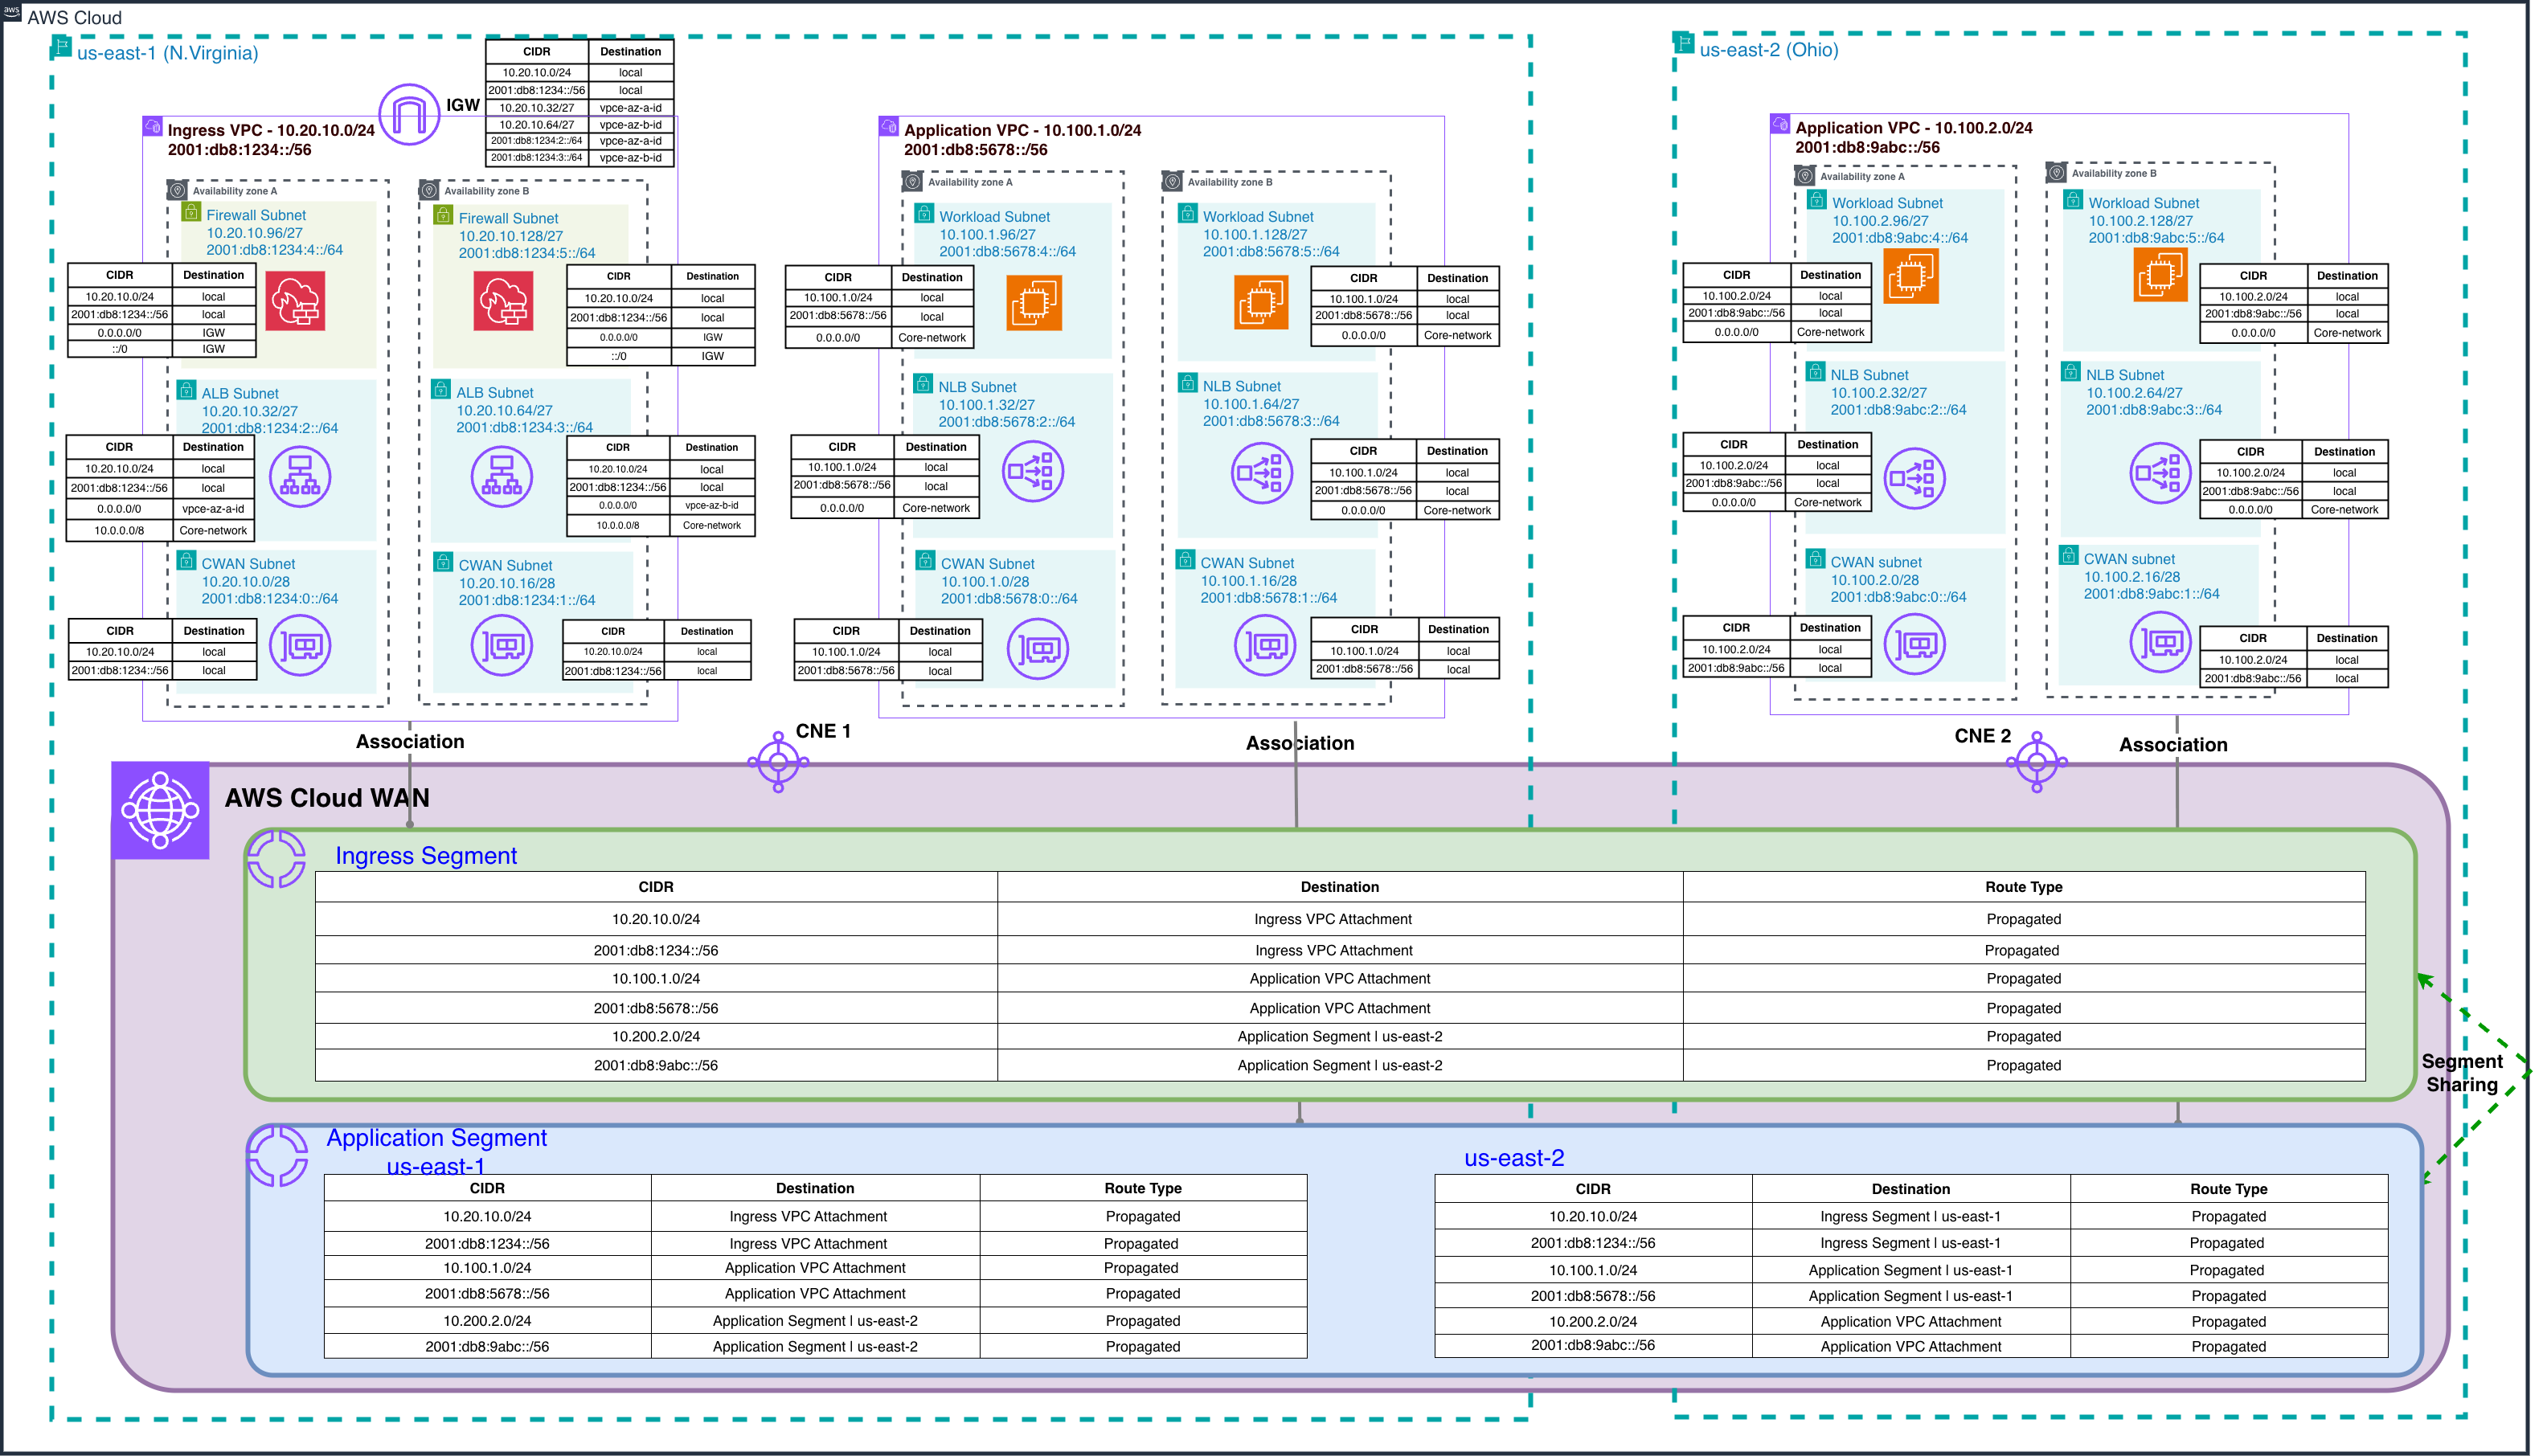Viewport: 2543px width, 1456px height.
Task: Click the CNE 2 core network edge icon
Action: point(2036,762)
